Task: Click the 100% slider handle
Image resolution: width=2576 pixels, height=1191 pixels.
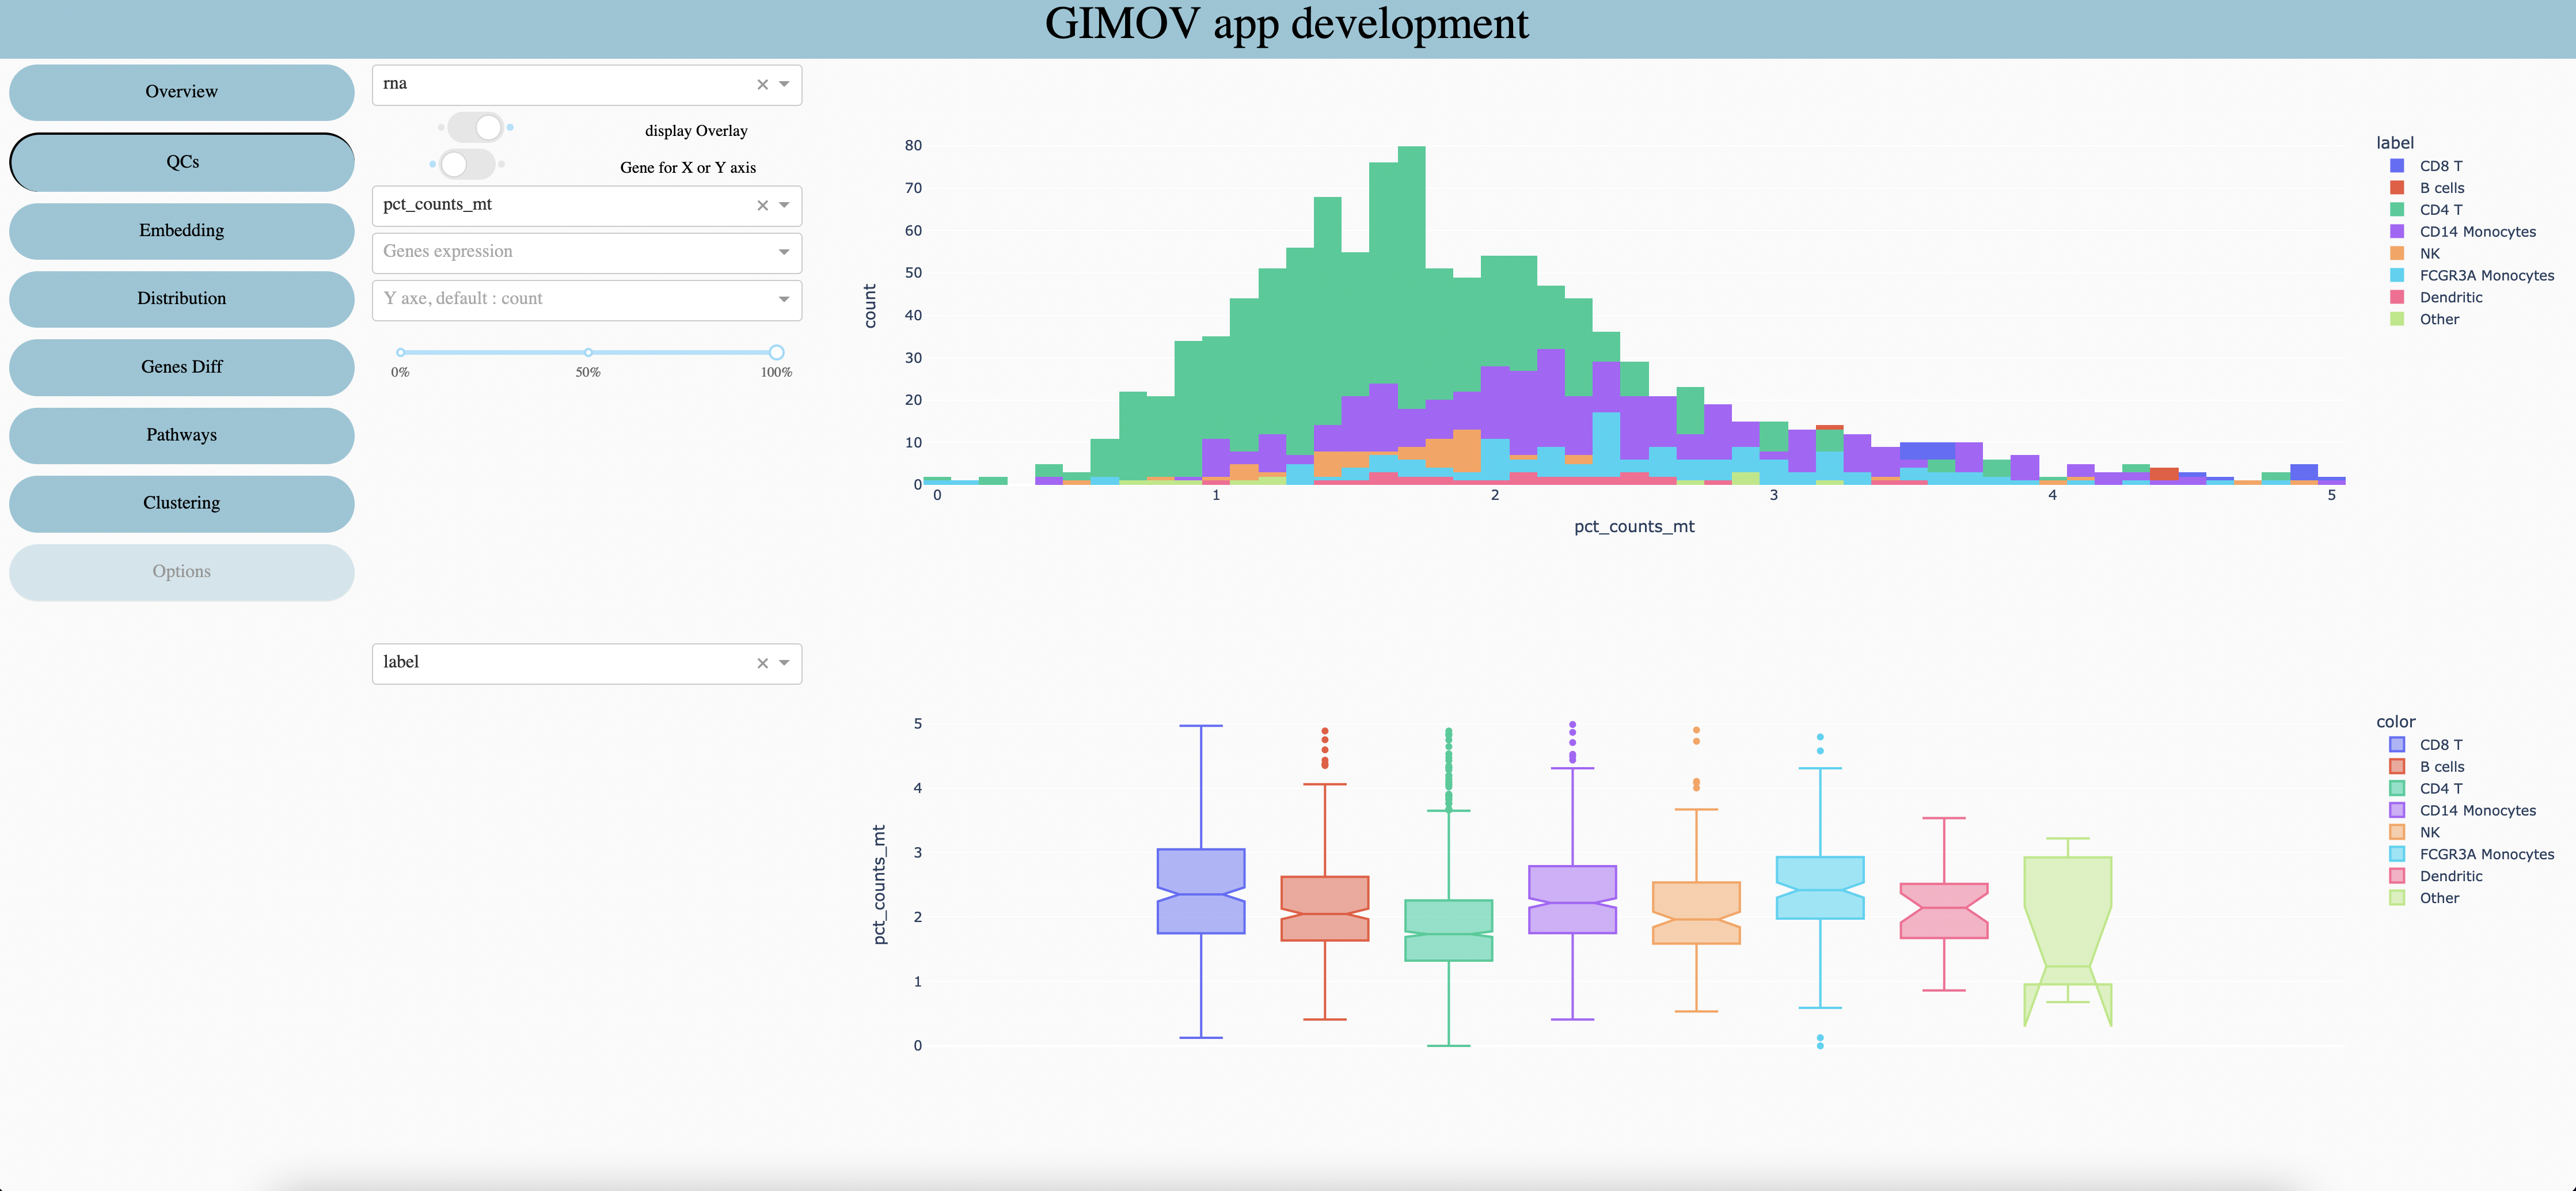Action: tap(776, 352)
